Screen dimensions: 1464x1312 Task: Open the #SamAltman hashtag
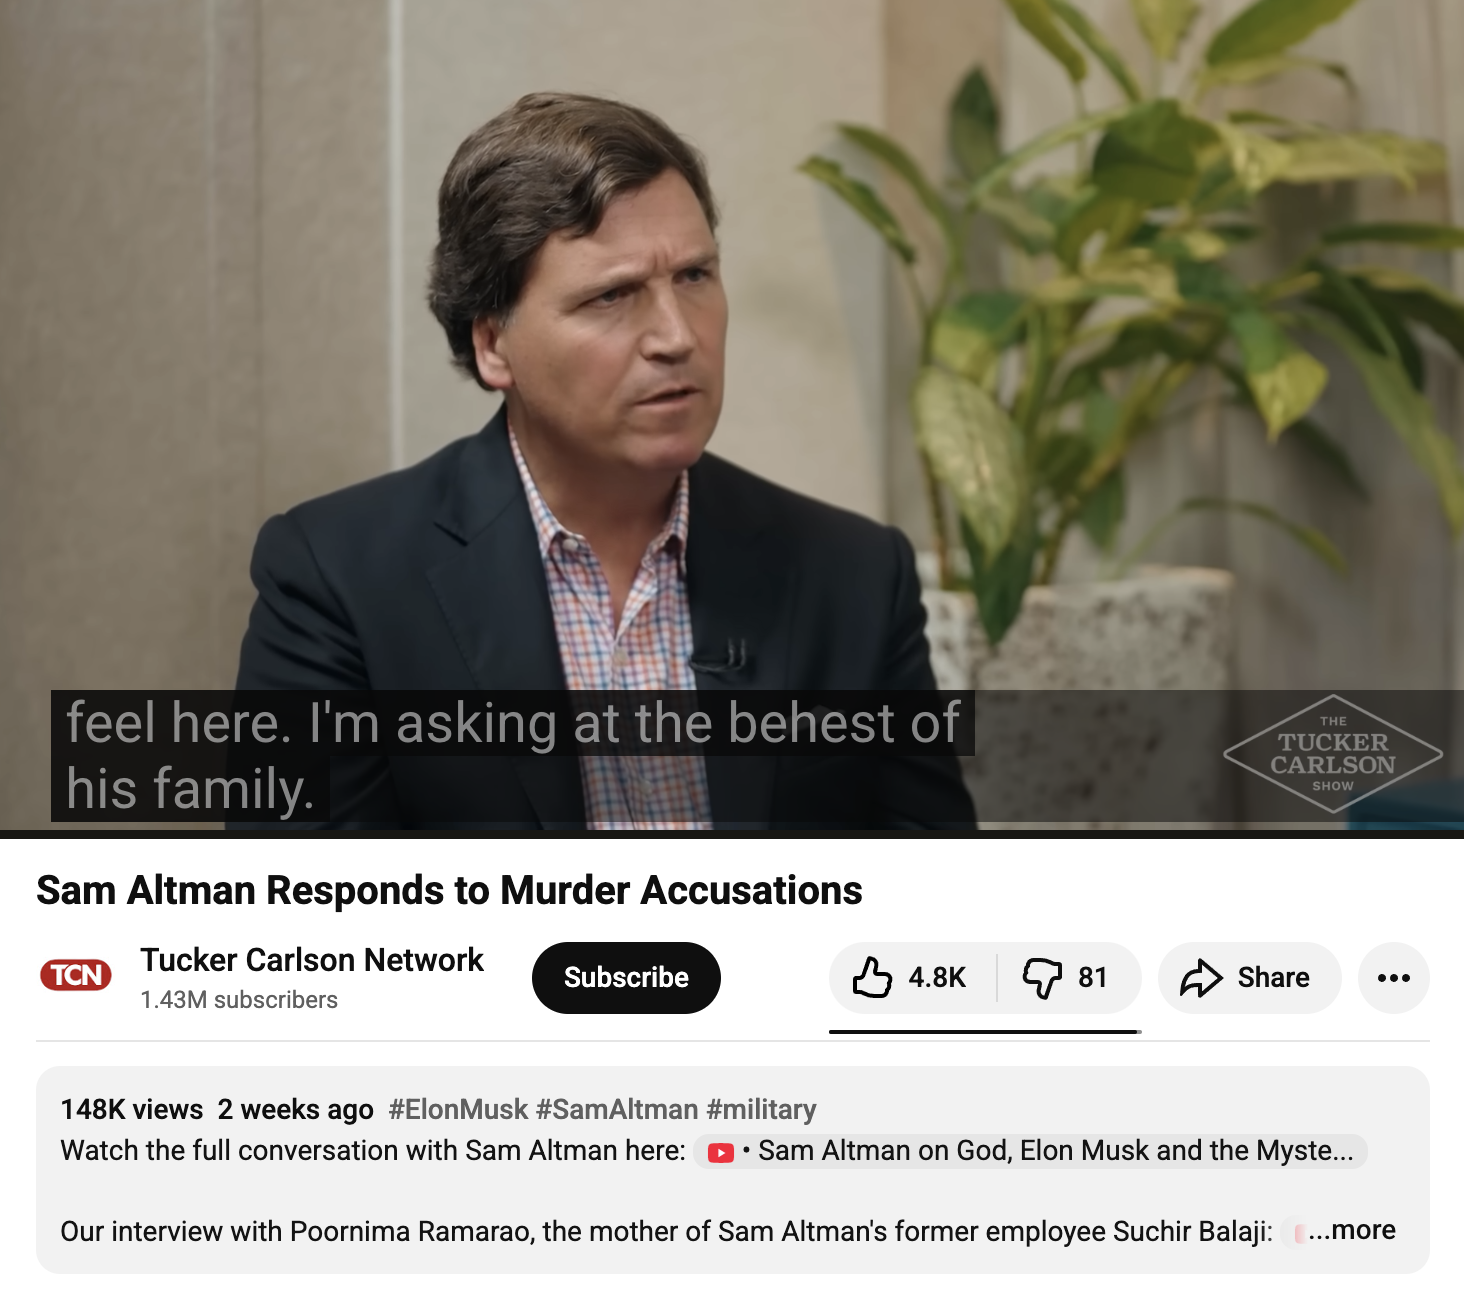point(617,1109)
